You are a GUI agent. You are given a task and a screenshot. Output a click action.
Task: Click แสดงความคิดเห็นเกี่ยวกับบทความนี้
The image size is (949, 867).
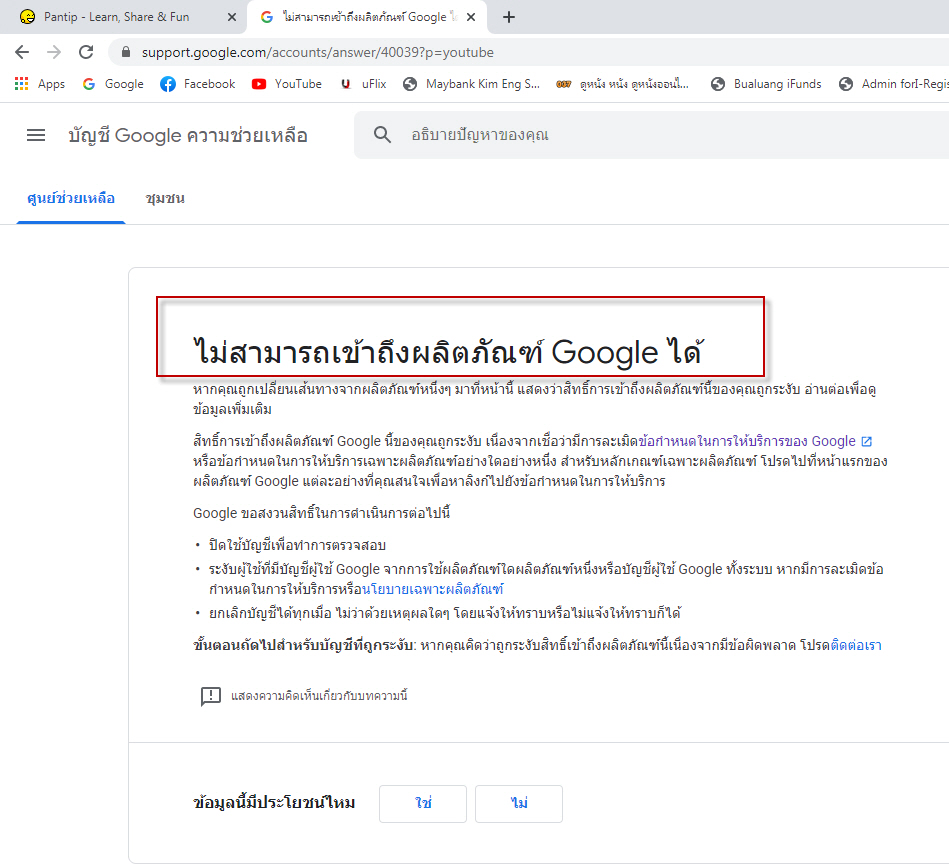point(319,696)
